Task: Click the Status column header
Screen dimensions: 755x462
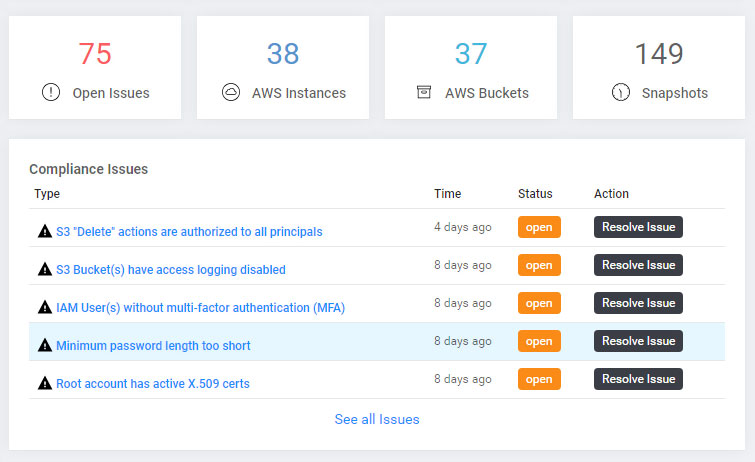Action: pyautogui.click(x=535, y=194)
